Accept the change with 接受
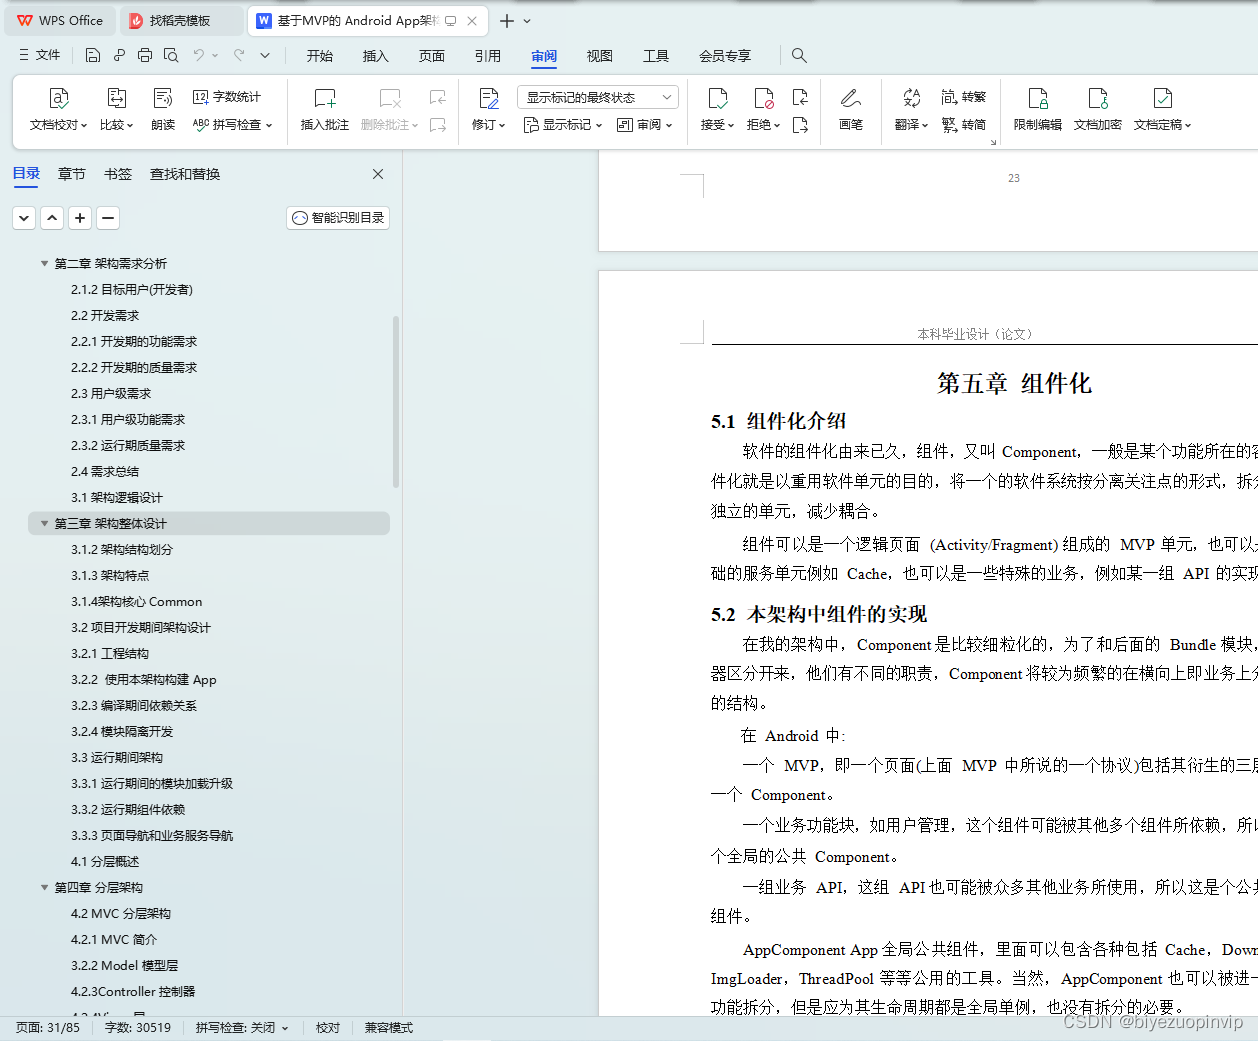The height and width of the screenshot is (1041, 1258). tap(717, 109)
